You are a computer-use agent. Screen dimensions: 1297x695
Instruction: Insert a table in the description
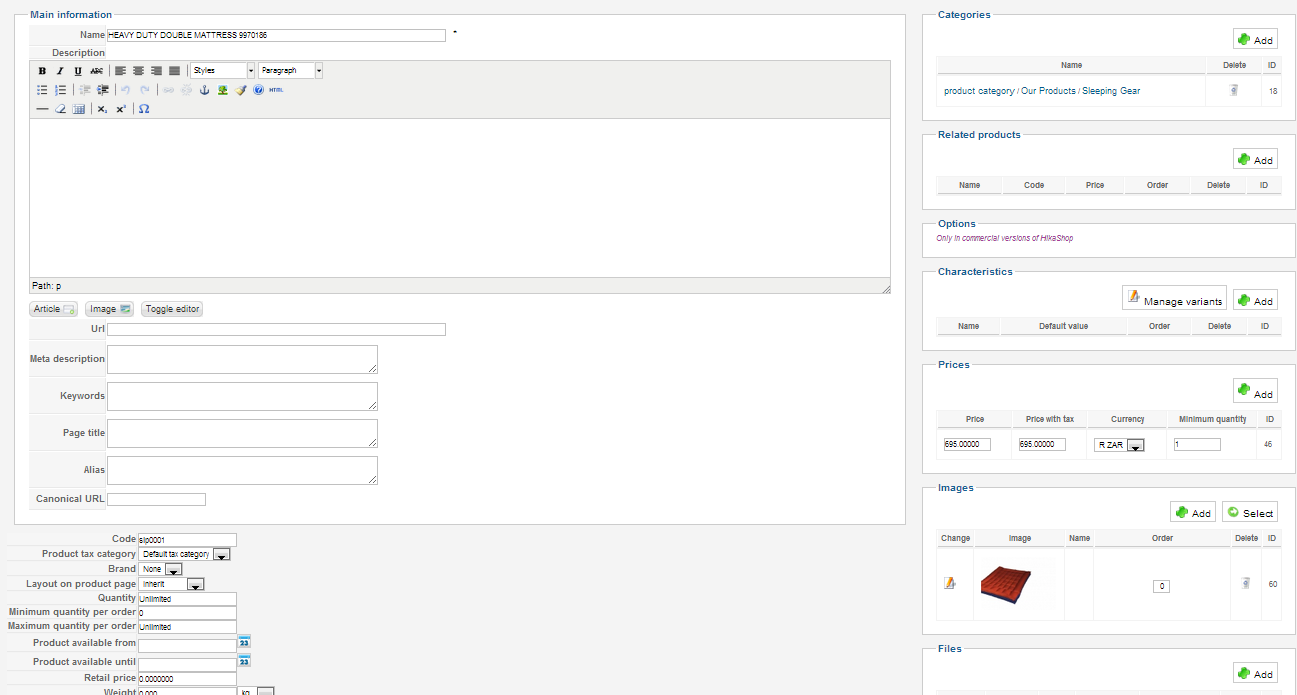[x=79, y=109]
